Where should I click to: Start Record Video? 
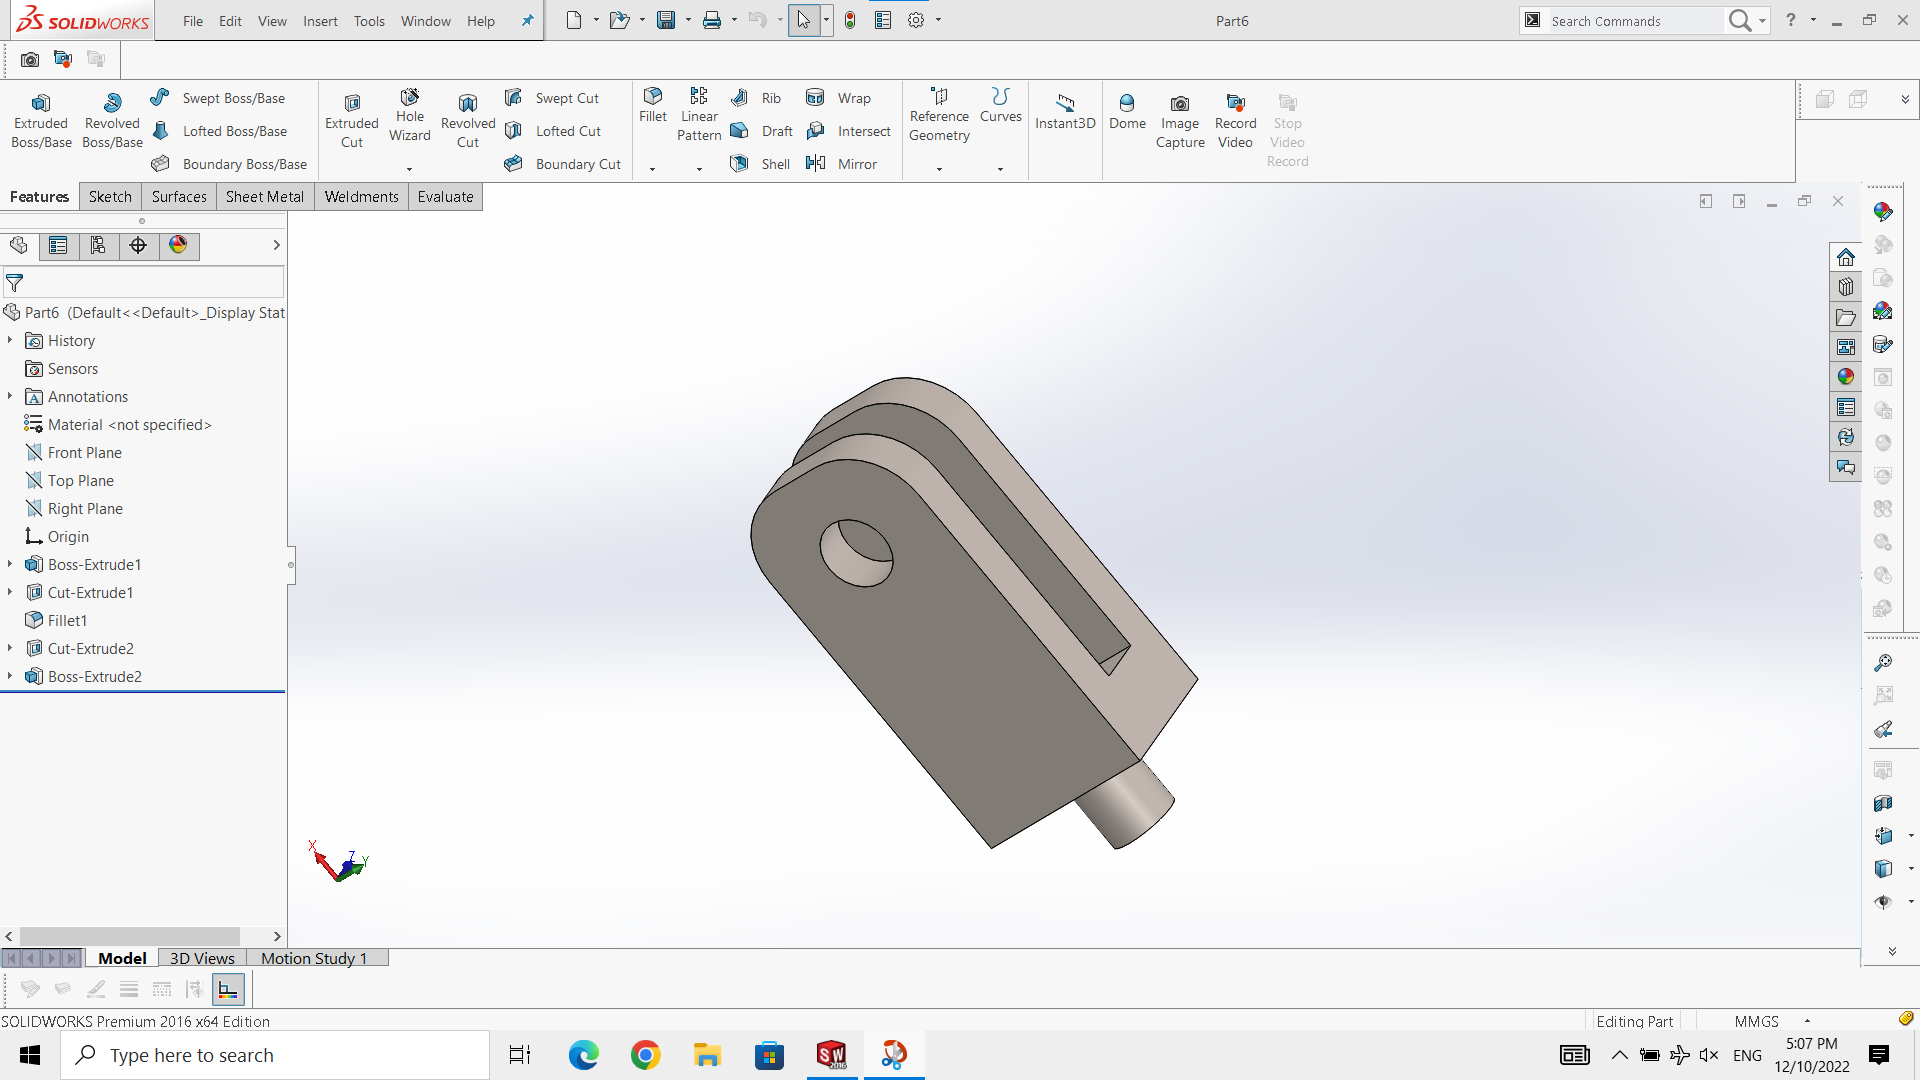(x=1235, y=121)
